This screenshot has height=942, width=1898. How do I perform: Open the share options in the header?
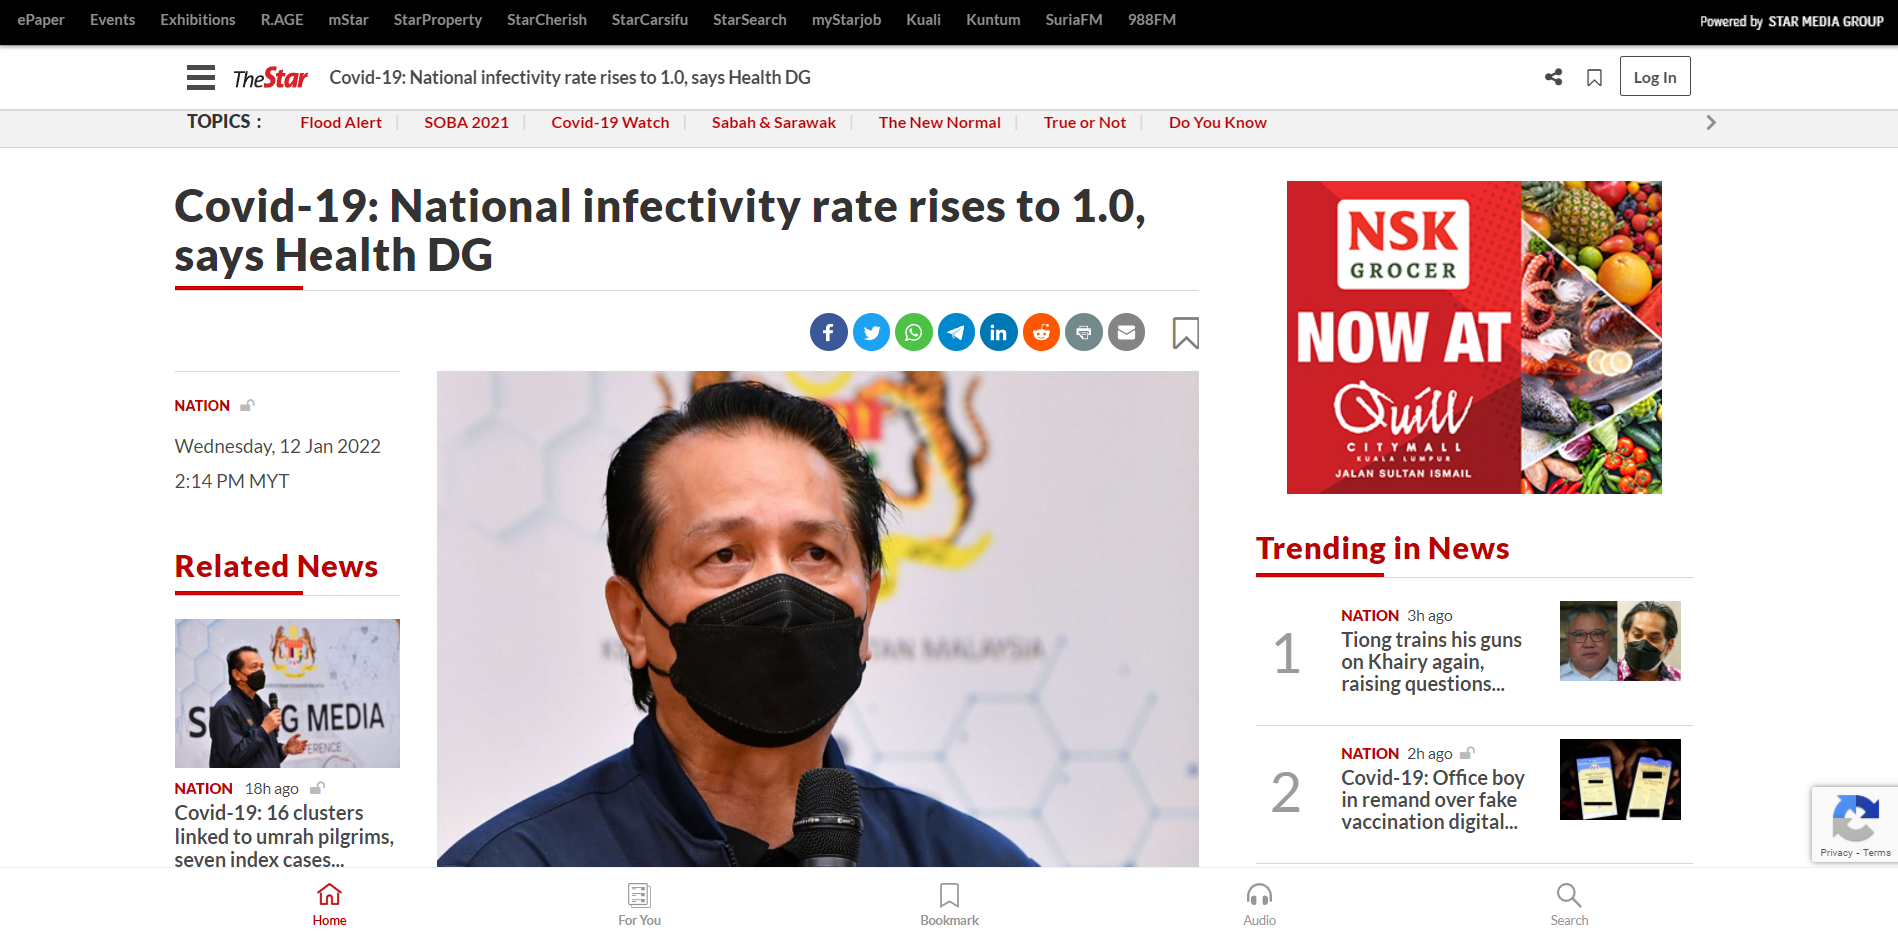tap(1553, 77)
